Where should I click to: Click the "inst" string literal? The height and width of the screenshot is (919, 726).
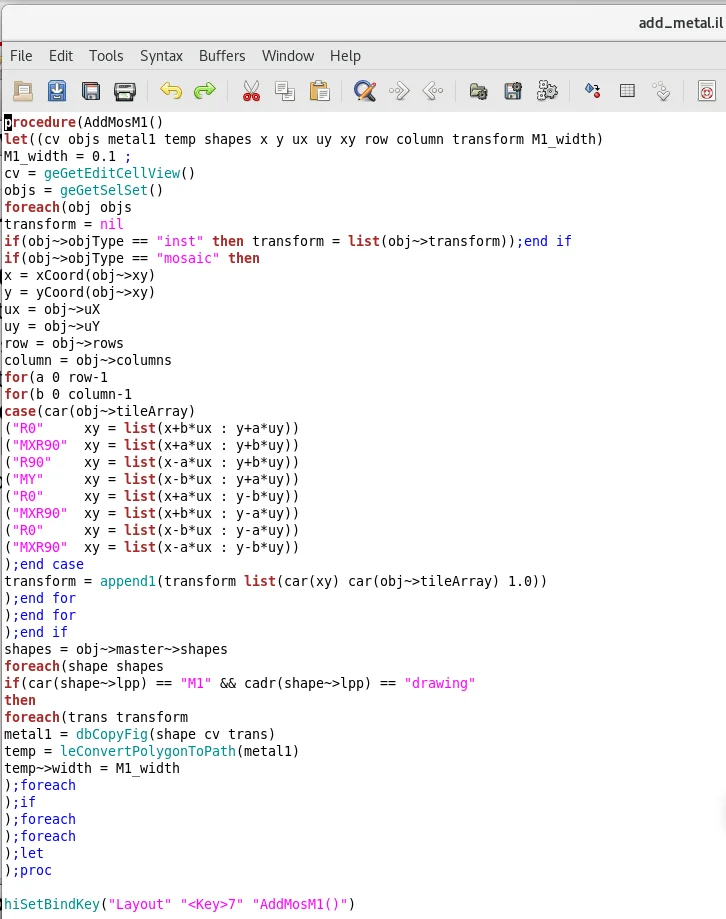click(x=179, y=241)
